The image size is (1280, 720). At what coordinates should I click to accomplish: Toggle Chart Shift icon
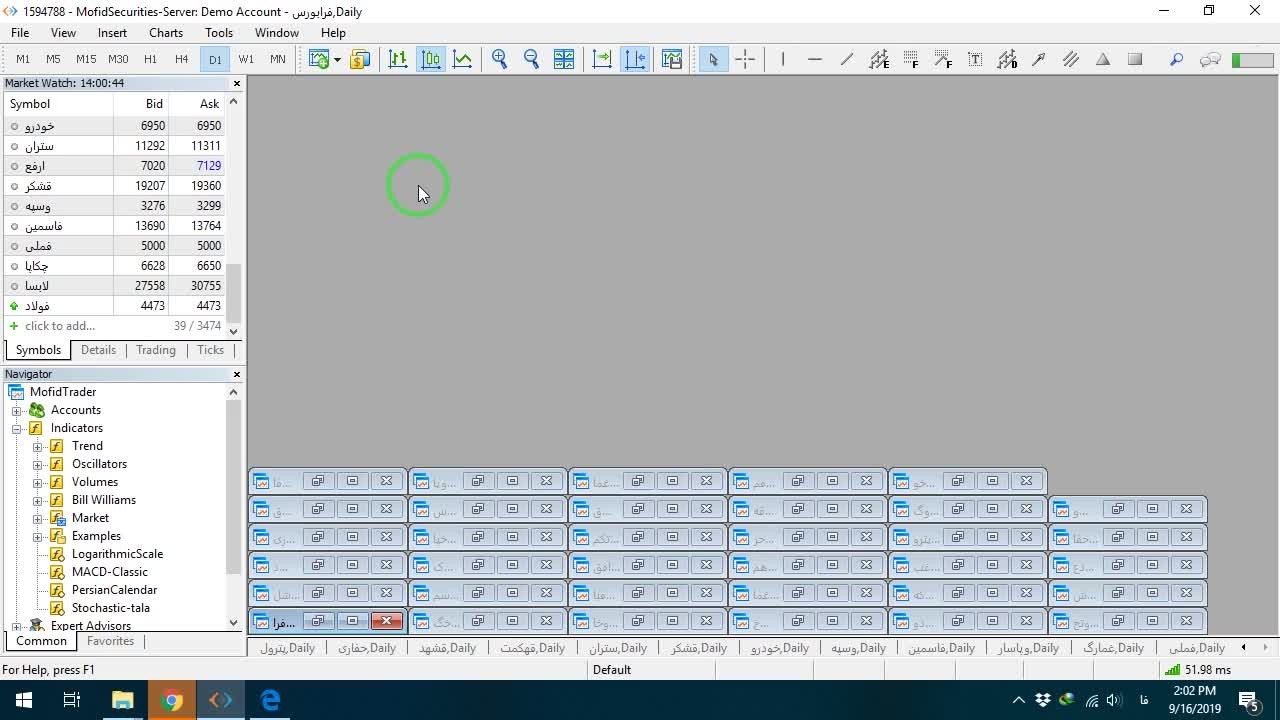pyautogui.click(x=635, y=59)
